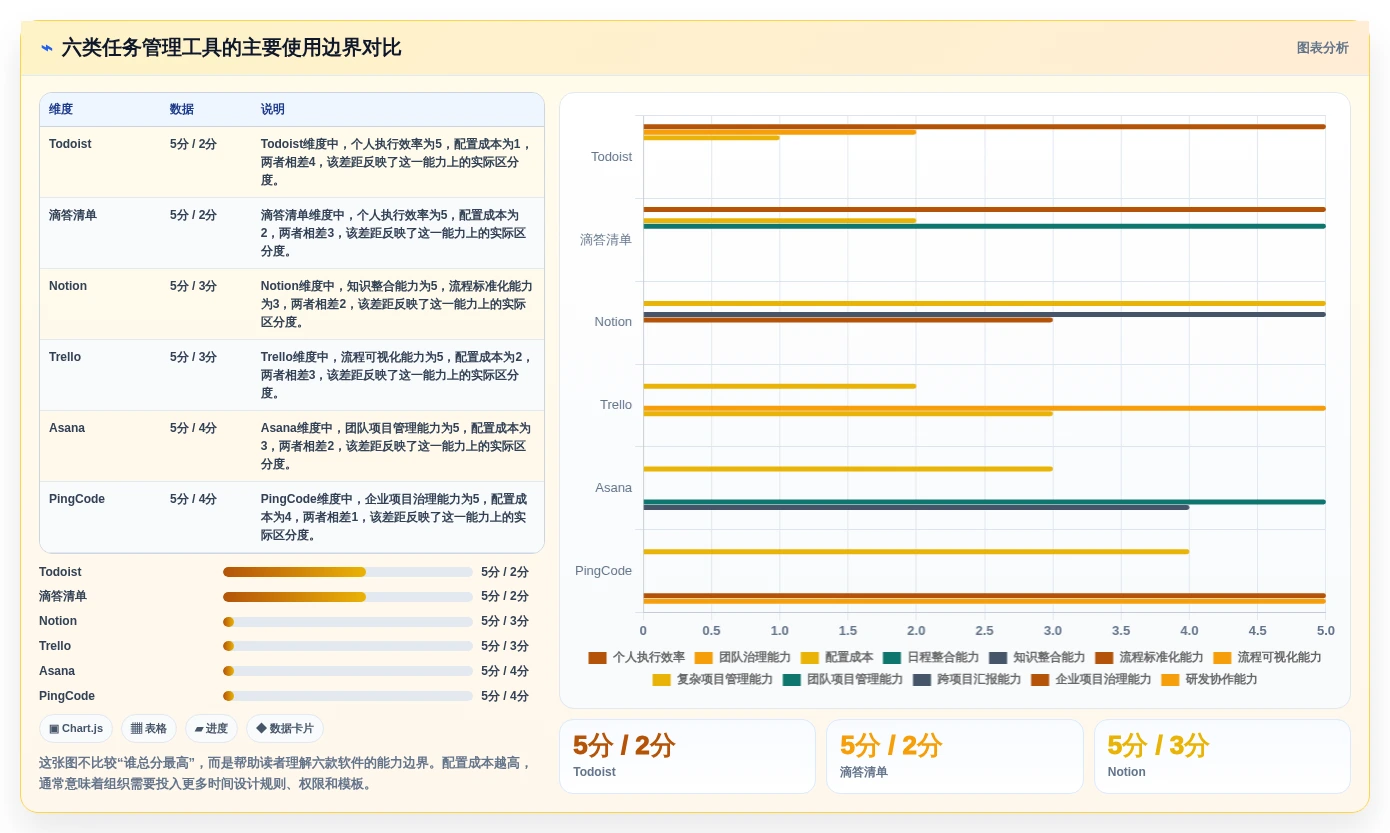Click the Todoist description cell in table
The height and width of the screenshot is (833, 1390).
click(397, 162)
